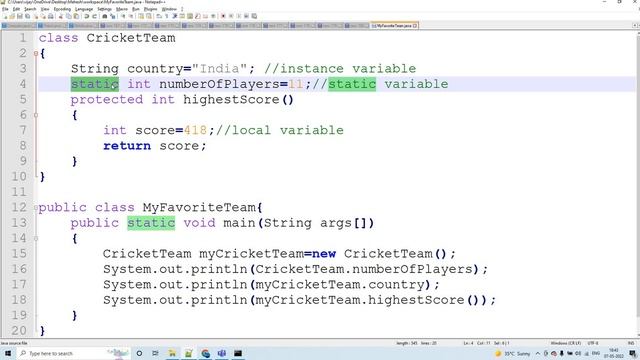Viewport: 640px width, 360px height.
Task: Click the Save toolbar icon
Action: (20, 16)
